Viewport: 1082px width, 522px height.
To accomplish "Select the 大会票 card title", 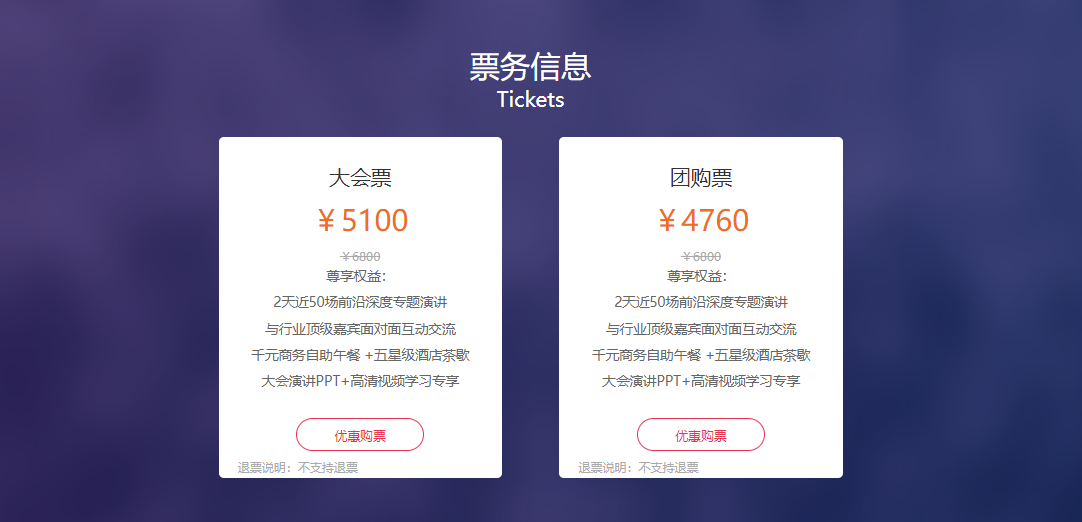I will pyautogui.click(x=360, y=178).
